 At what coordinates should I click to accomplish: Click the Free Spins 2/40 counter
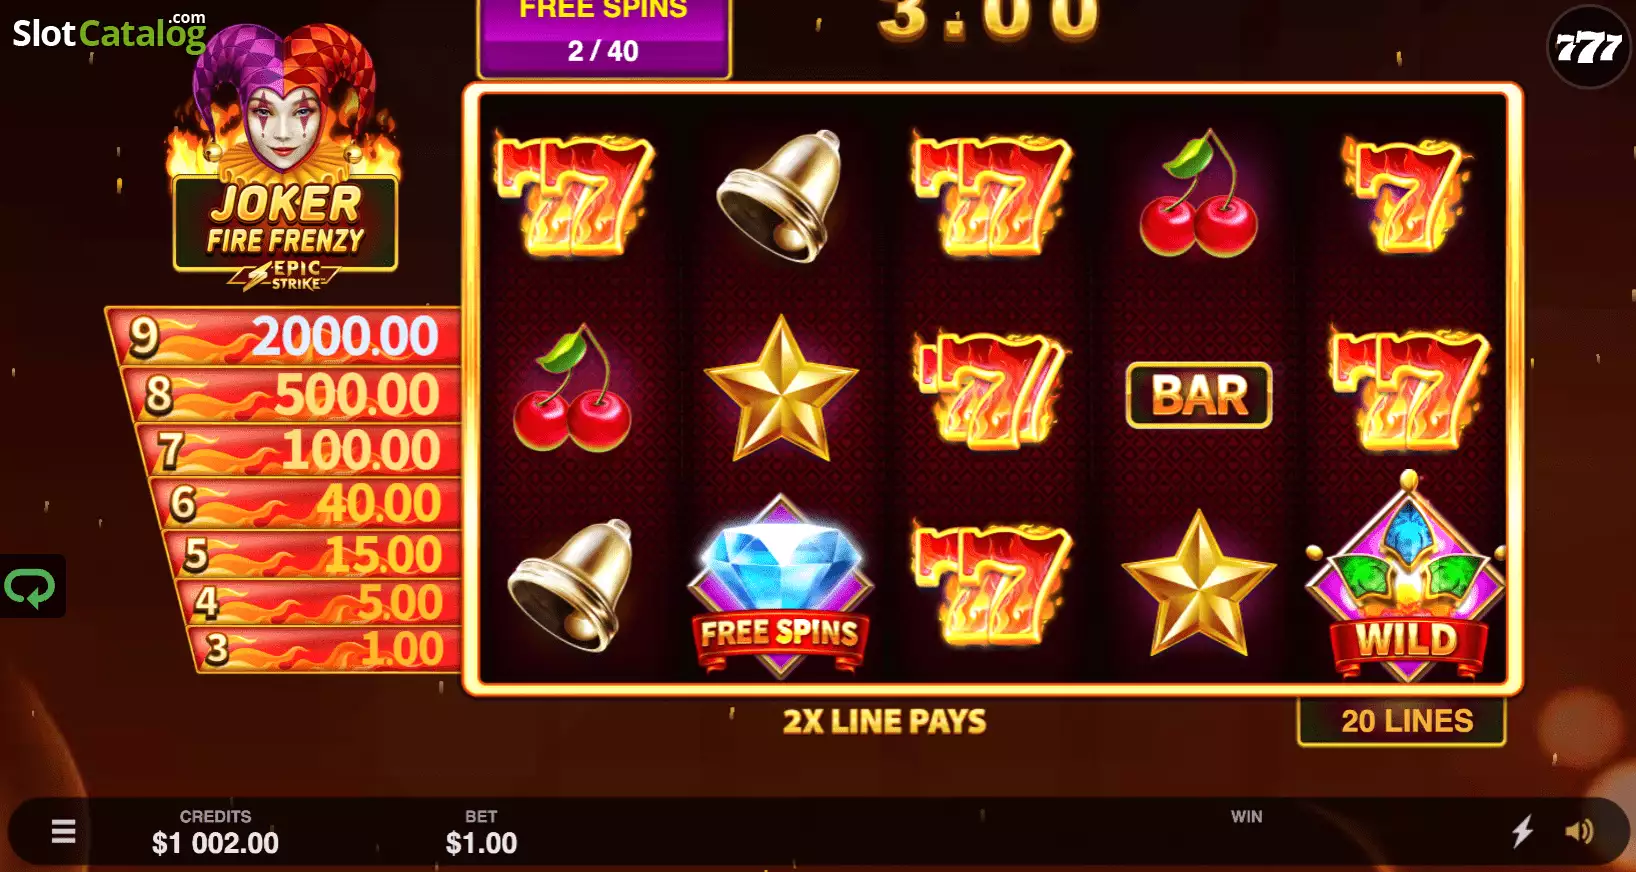coord(603,36)
